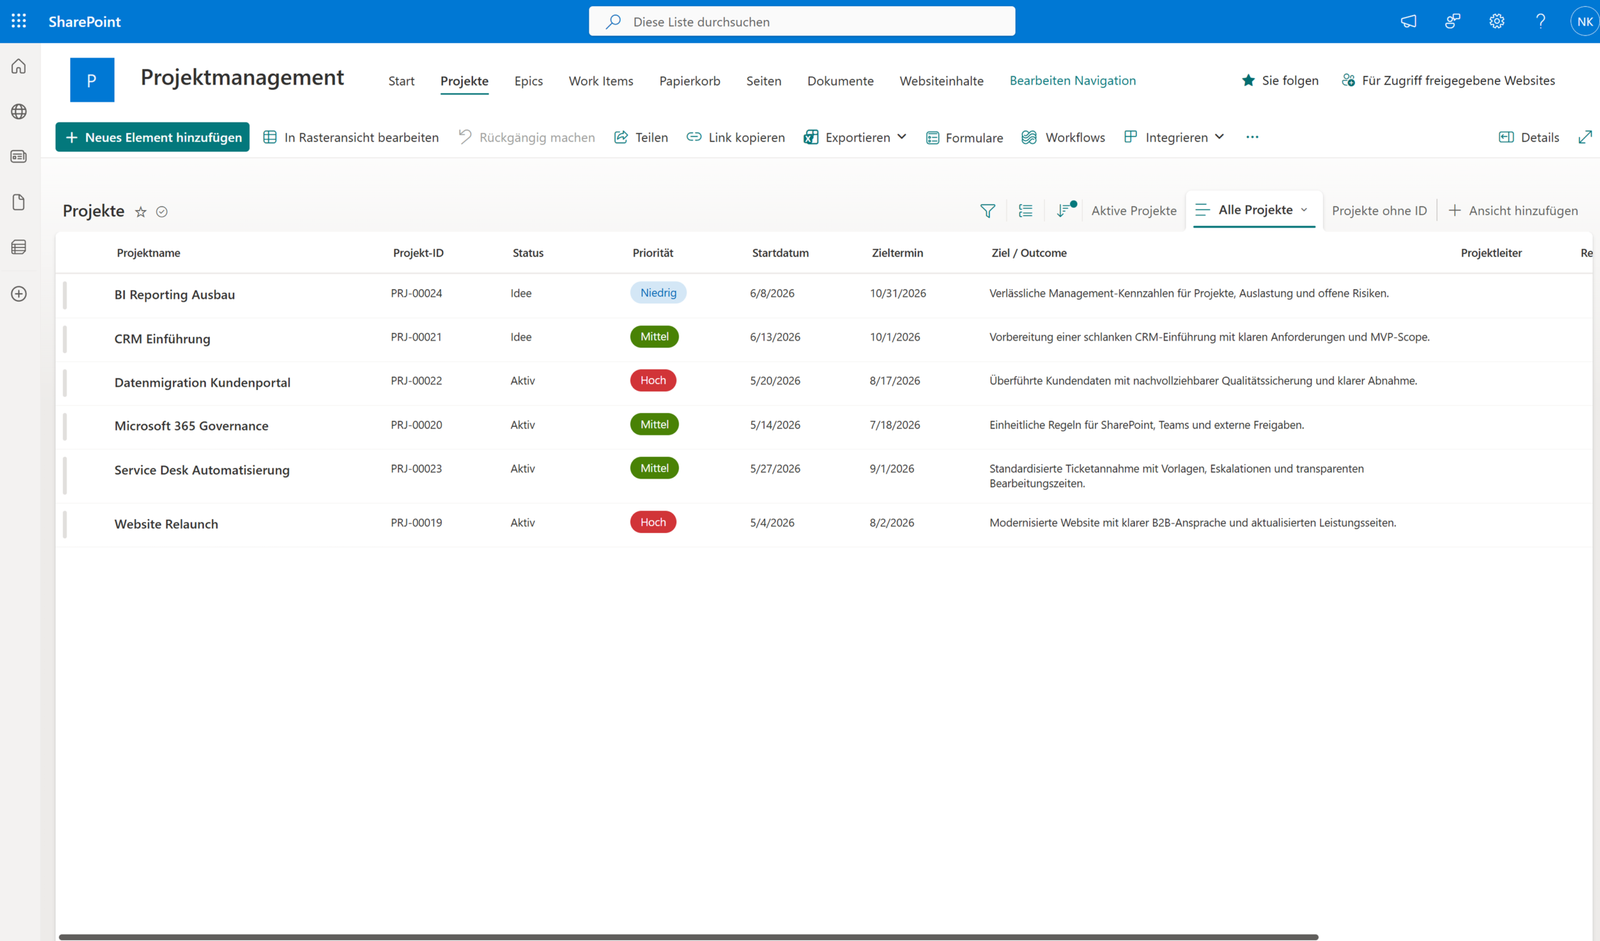Open the Microsoft 365 Governance item

point(191,426)
